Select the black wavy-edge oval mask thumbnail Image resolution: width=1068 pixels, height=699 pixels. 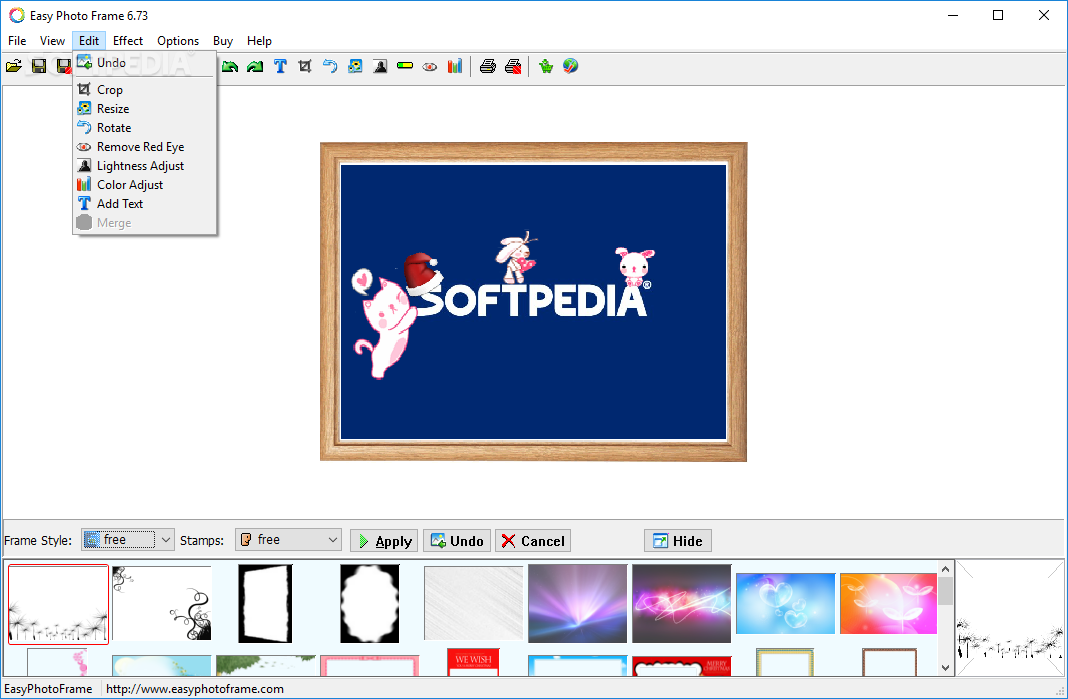point(370,604)
